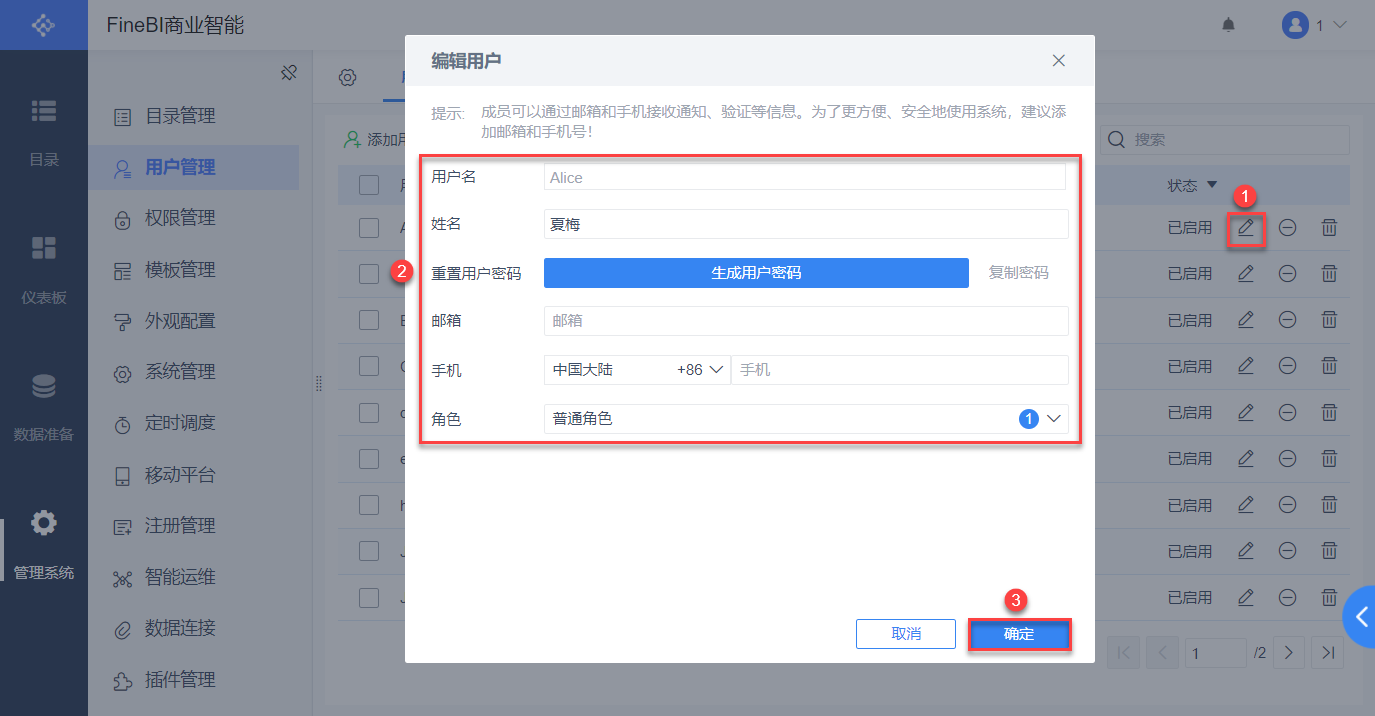1375x716 pixels.
Task: Open the 管理系统 gear icon
Action: coord(43,522)
